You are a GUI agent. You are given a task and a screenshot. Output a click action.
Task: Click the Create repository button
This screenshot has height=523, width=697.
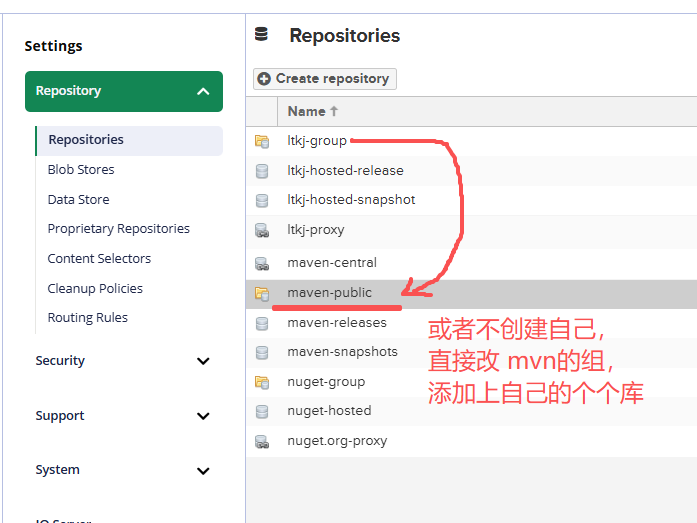tap(325, 79)
